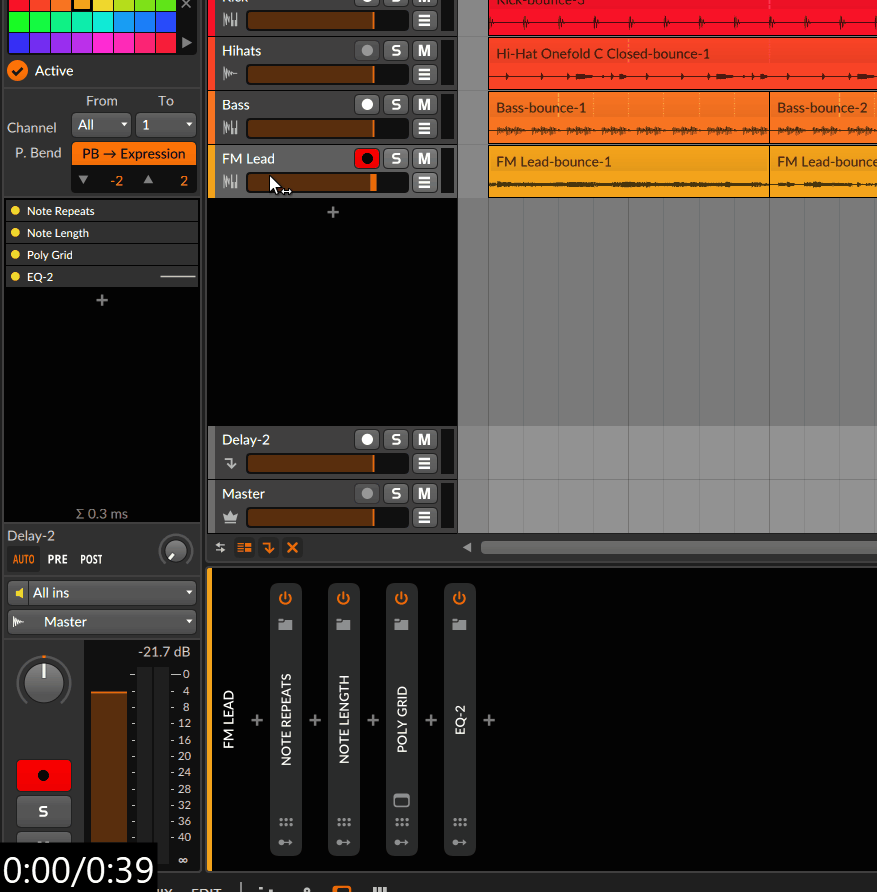This screenshot has width=877, height=892.
Task: Open the 'All ins' input dropdown
Action: coord(102,593)
